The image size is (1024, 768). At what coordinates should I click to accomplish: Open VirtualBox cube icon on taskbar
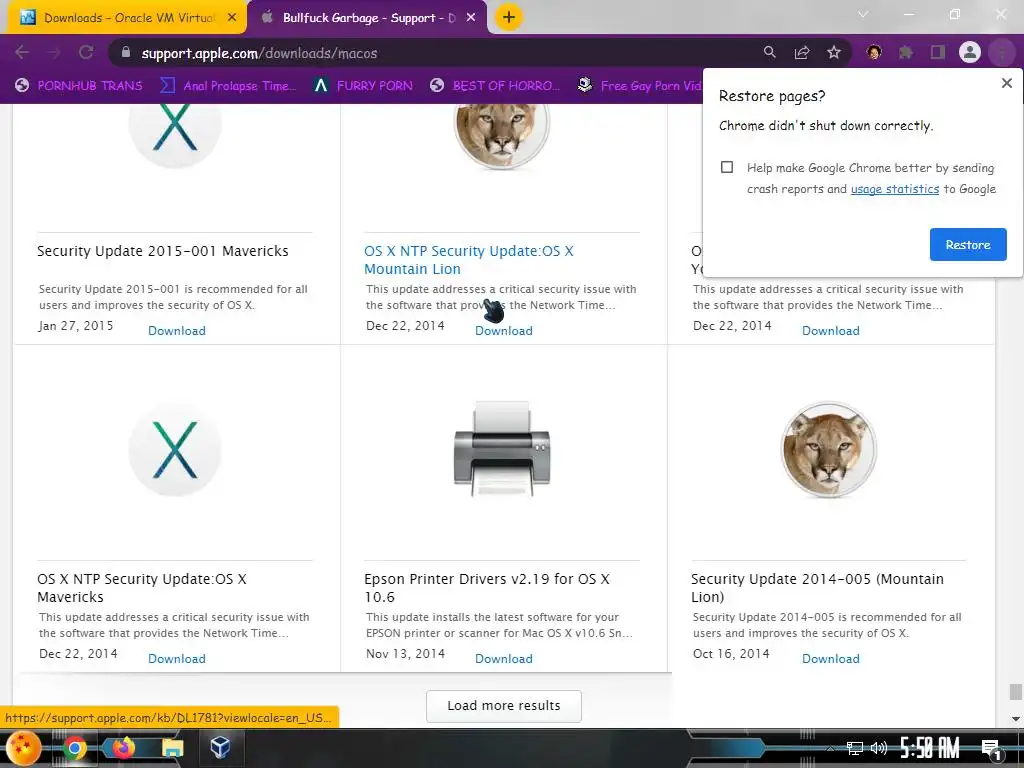[220, 747]
